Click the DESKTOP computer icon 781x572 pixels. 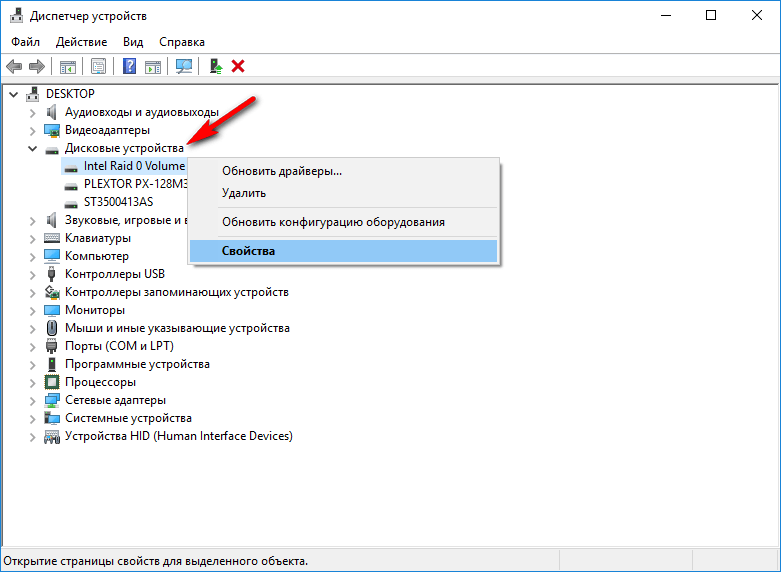pyautogui.click(x=33, y=94)
